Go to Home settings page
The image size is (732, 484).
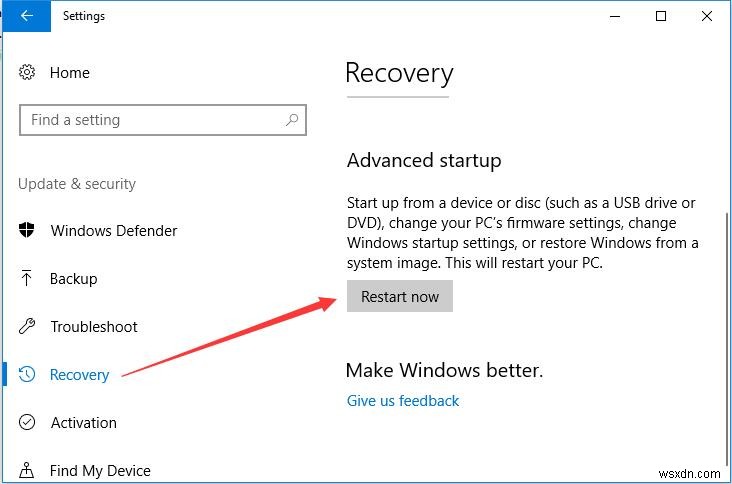[69, 73]
